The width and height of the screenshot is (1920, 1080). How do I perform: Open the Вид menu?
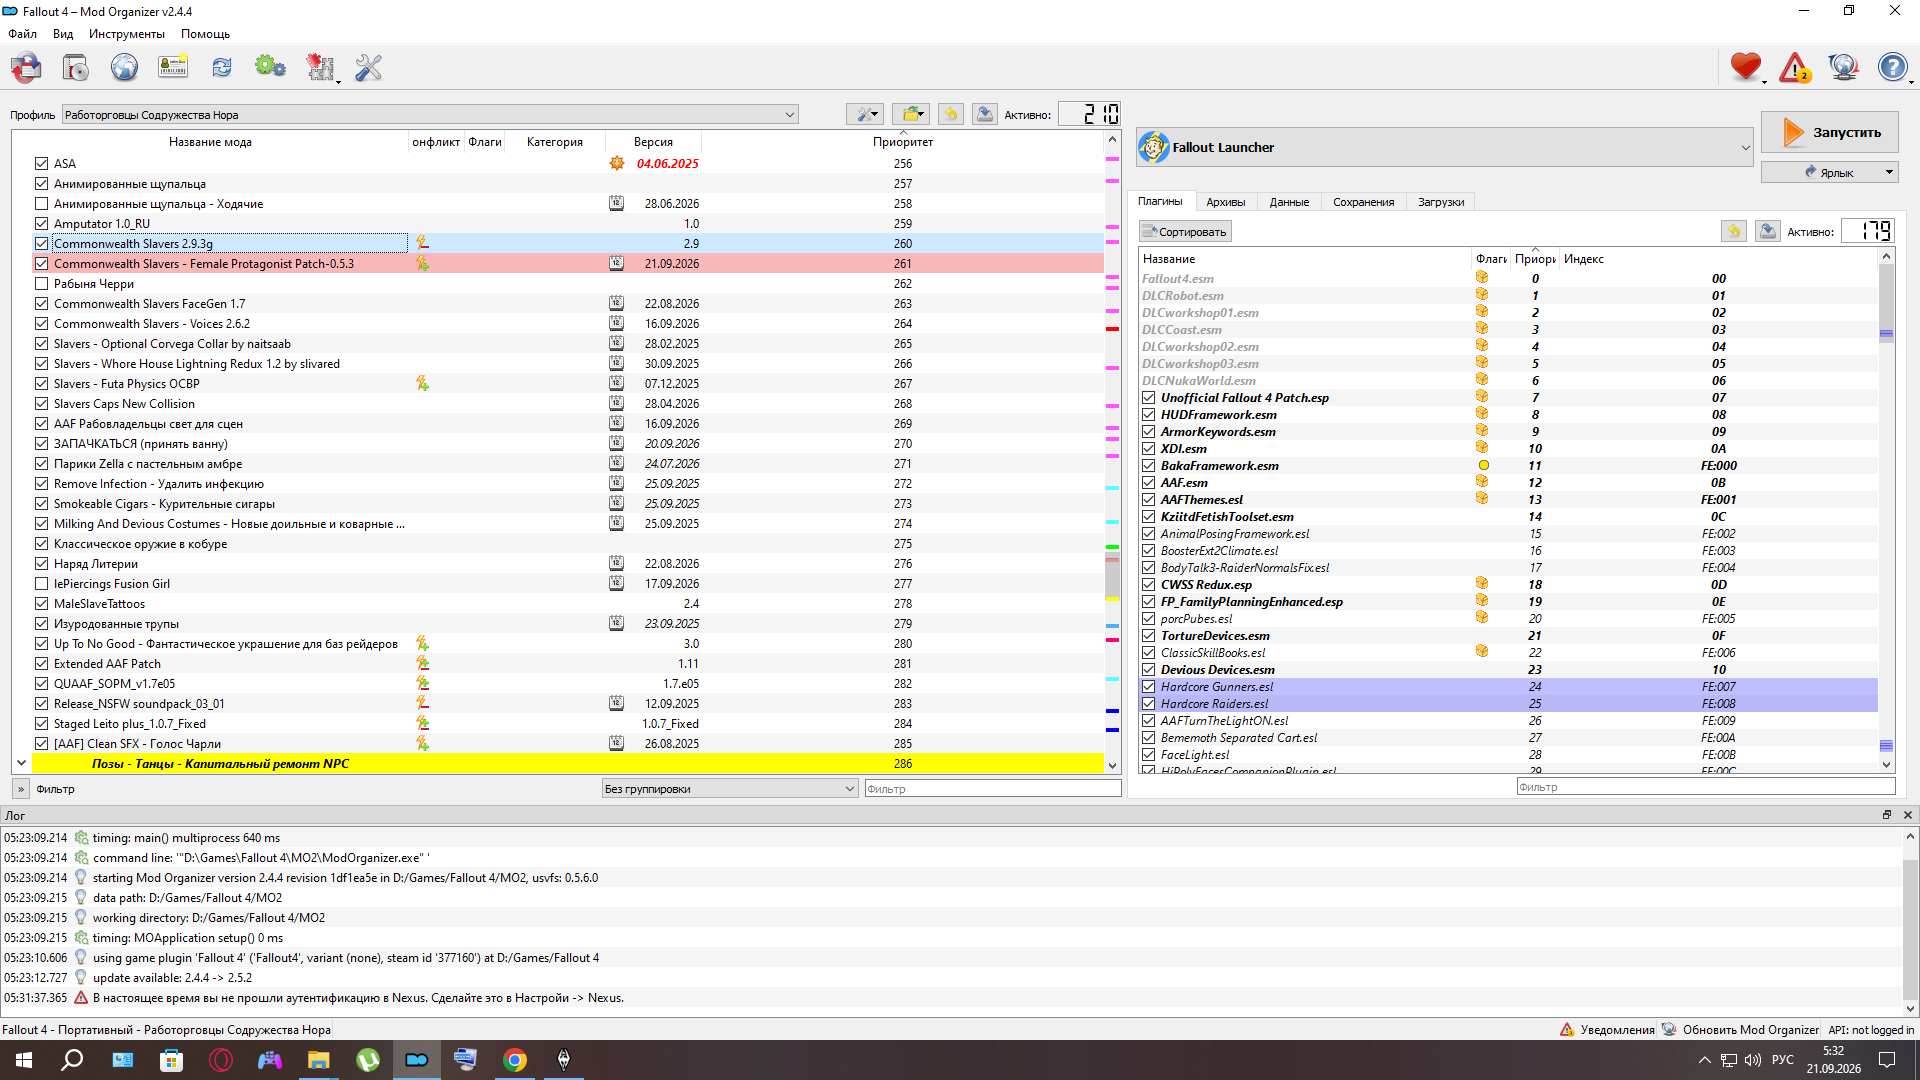63,34
